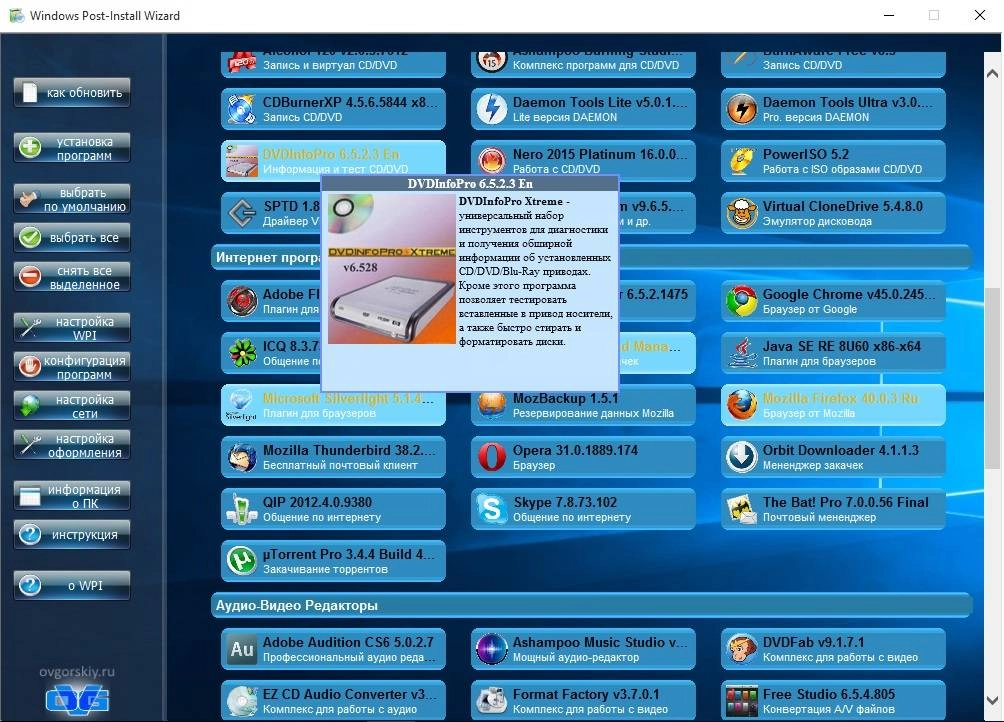The image size is (1004, 722).
Task: Click the Mozilla Firefox icon
Action: pos(741,405)
